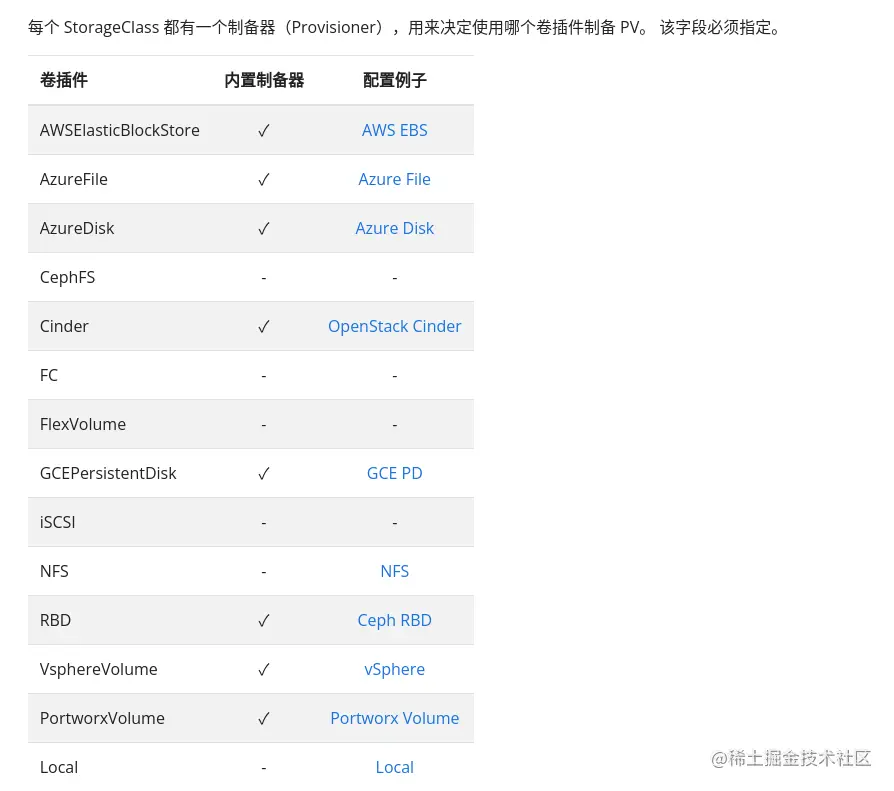The image size is (894, 791).
Task: Select the AWSElasticBlockStore plugin name
Action: [x=120, y=130]
